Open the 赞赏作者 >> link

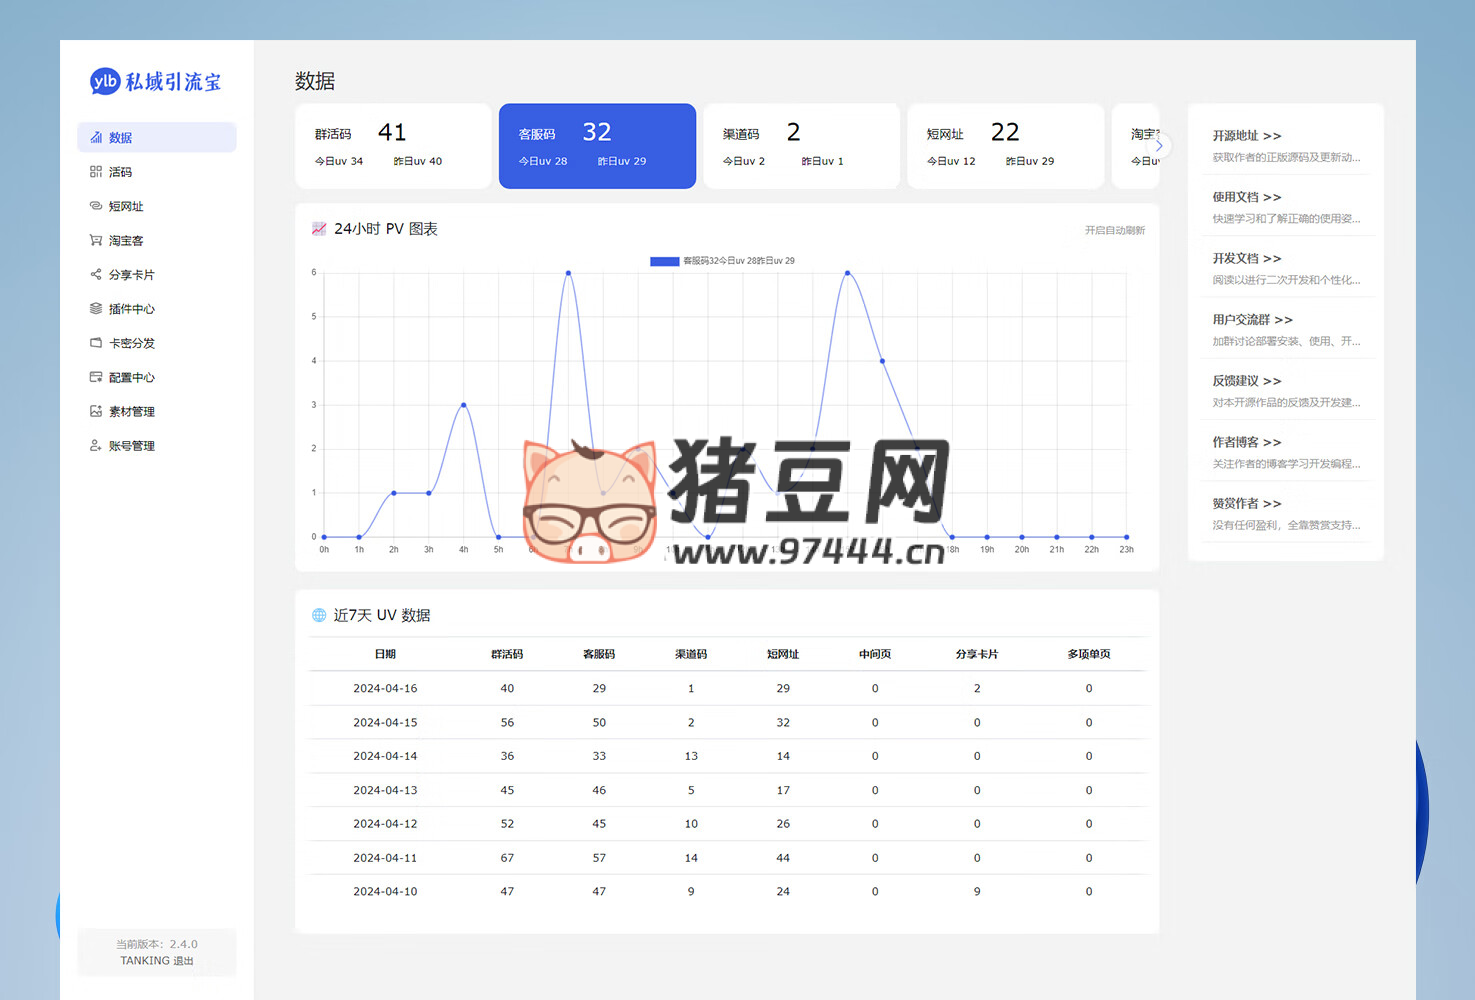(1246, 503)
